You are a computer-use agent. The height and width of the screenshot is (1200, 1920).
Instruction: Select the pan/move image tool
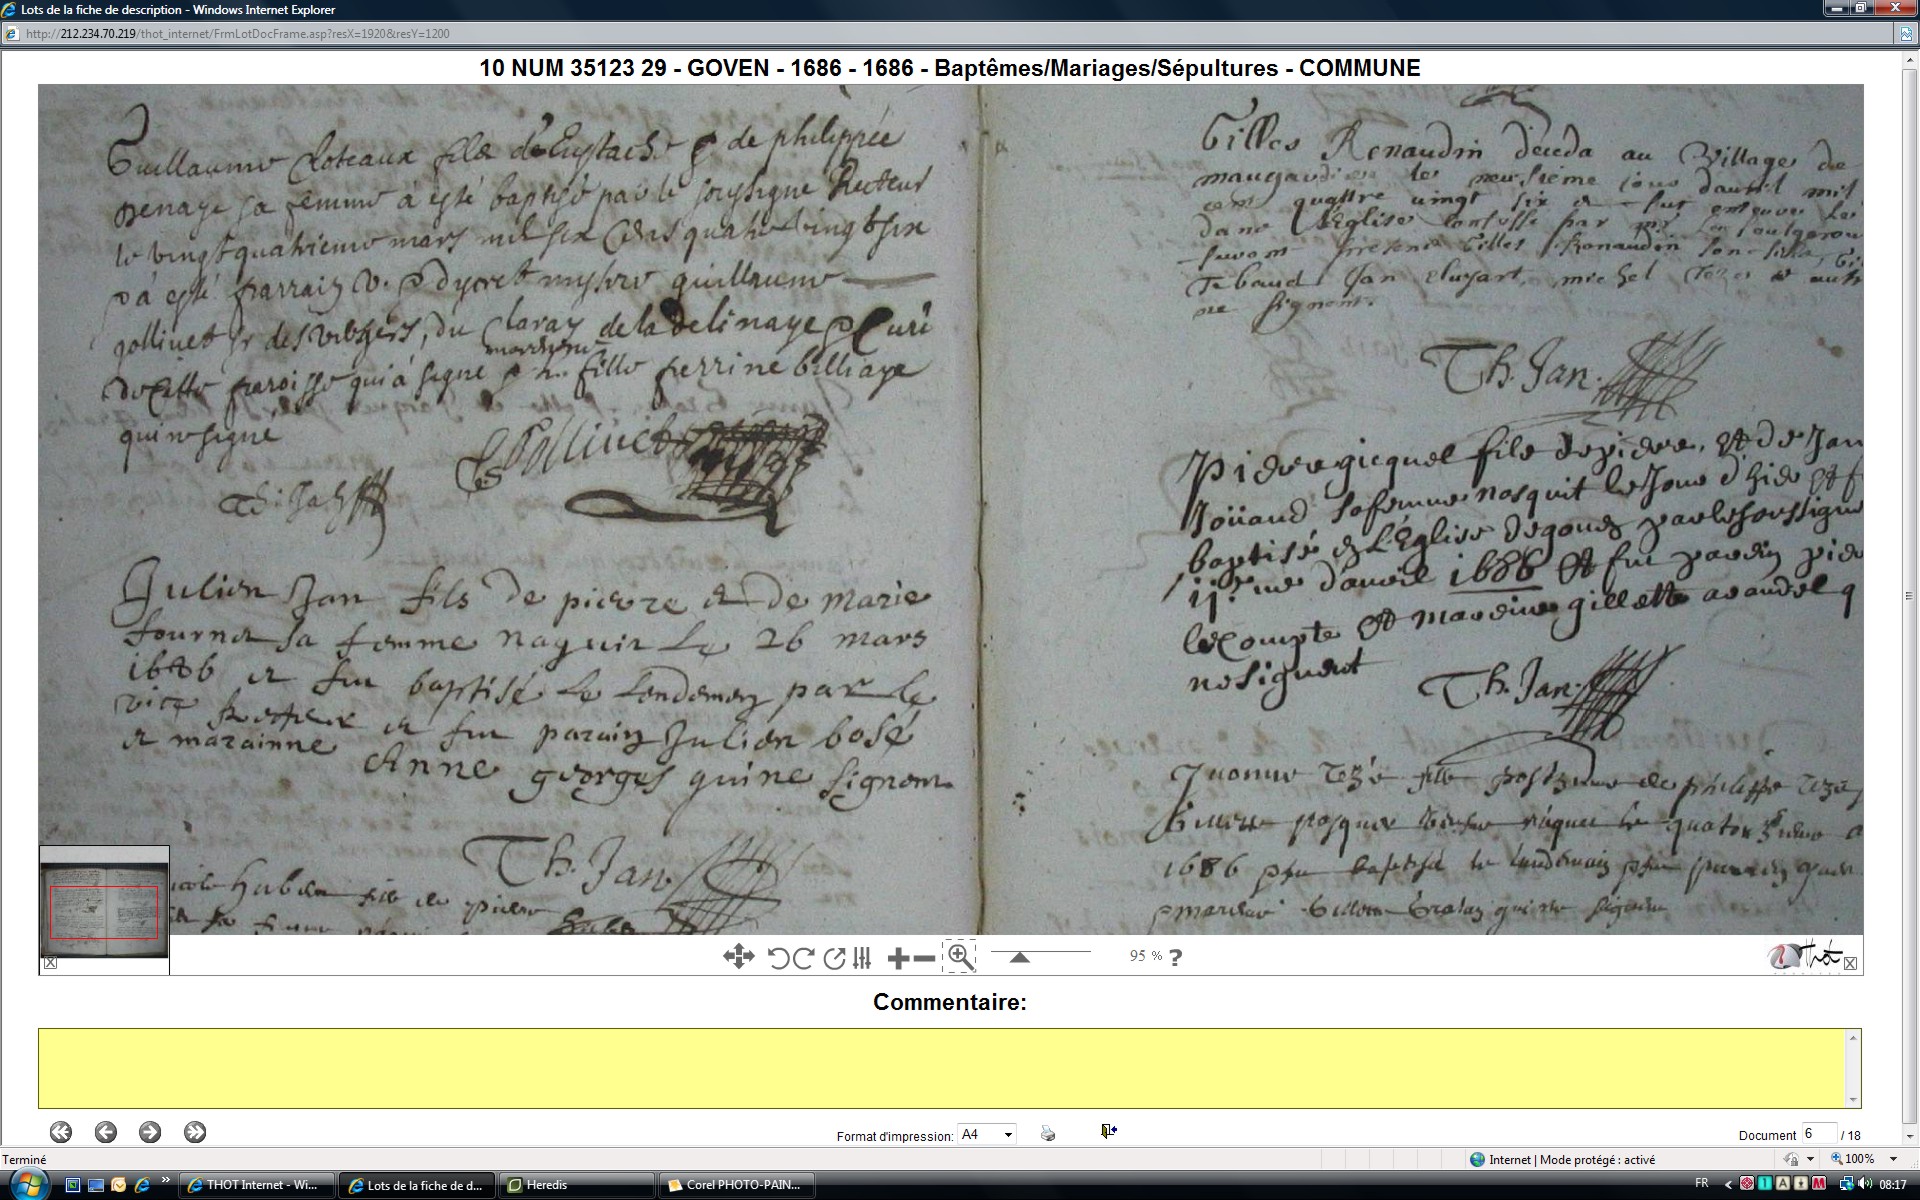tap(738, 957)
